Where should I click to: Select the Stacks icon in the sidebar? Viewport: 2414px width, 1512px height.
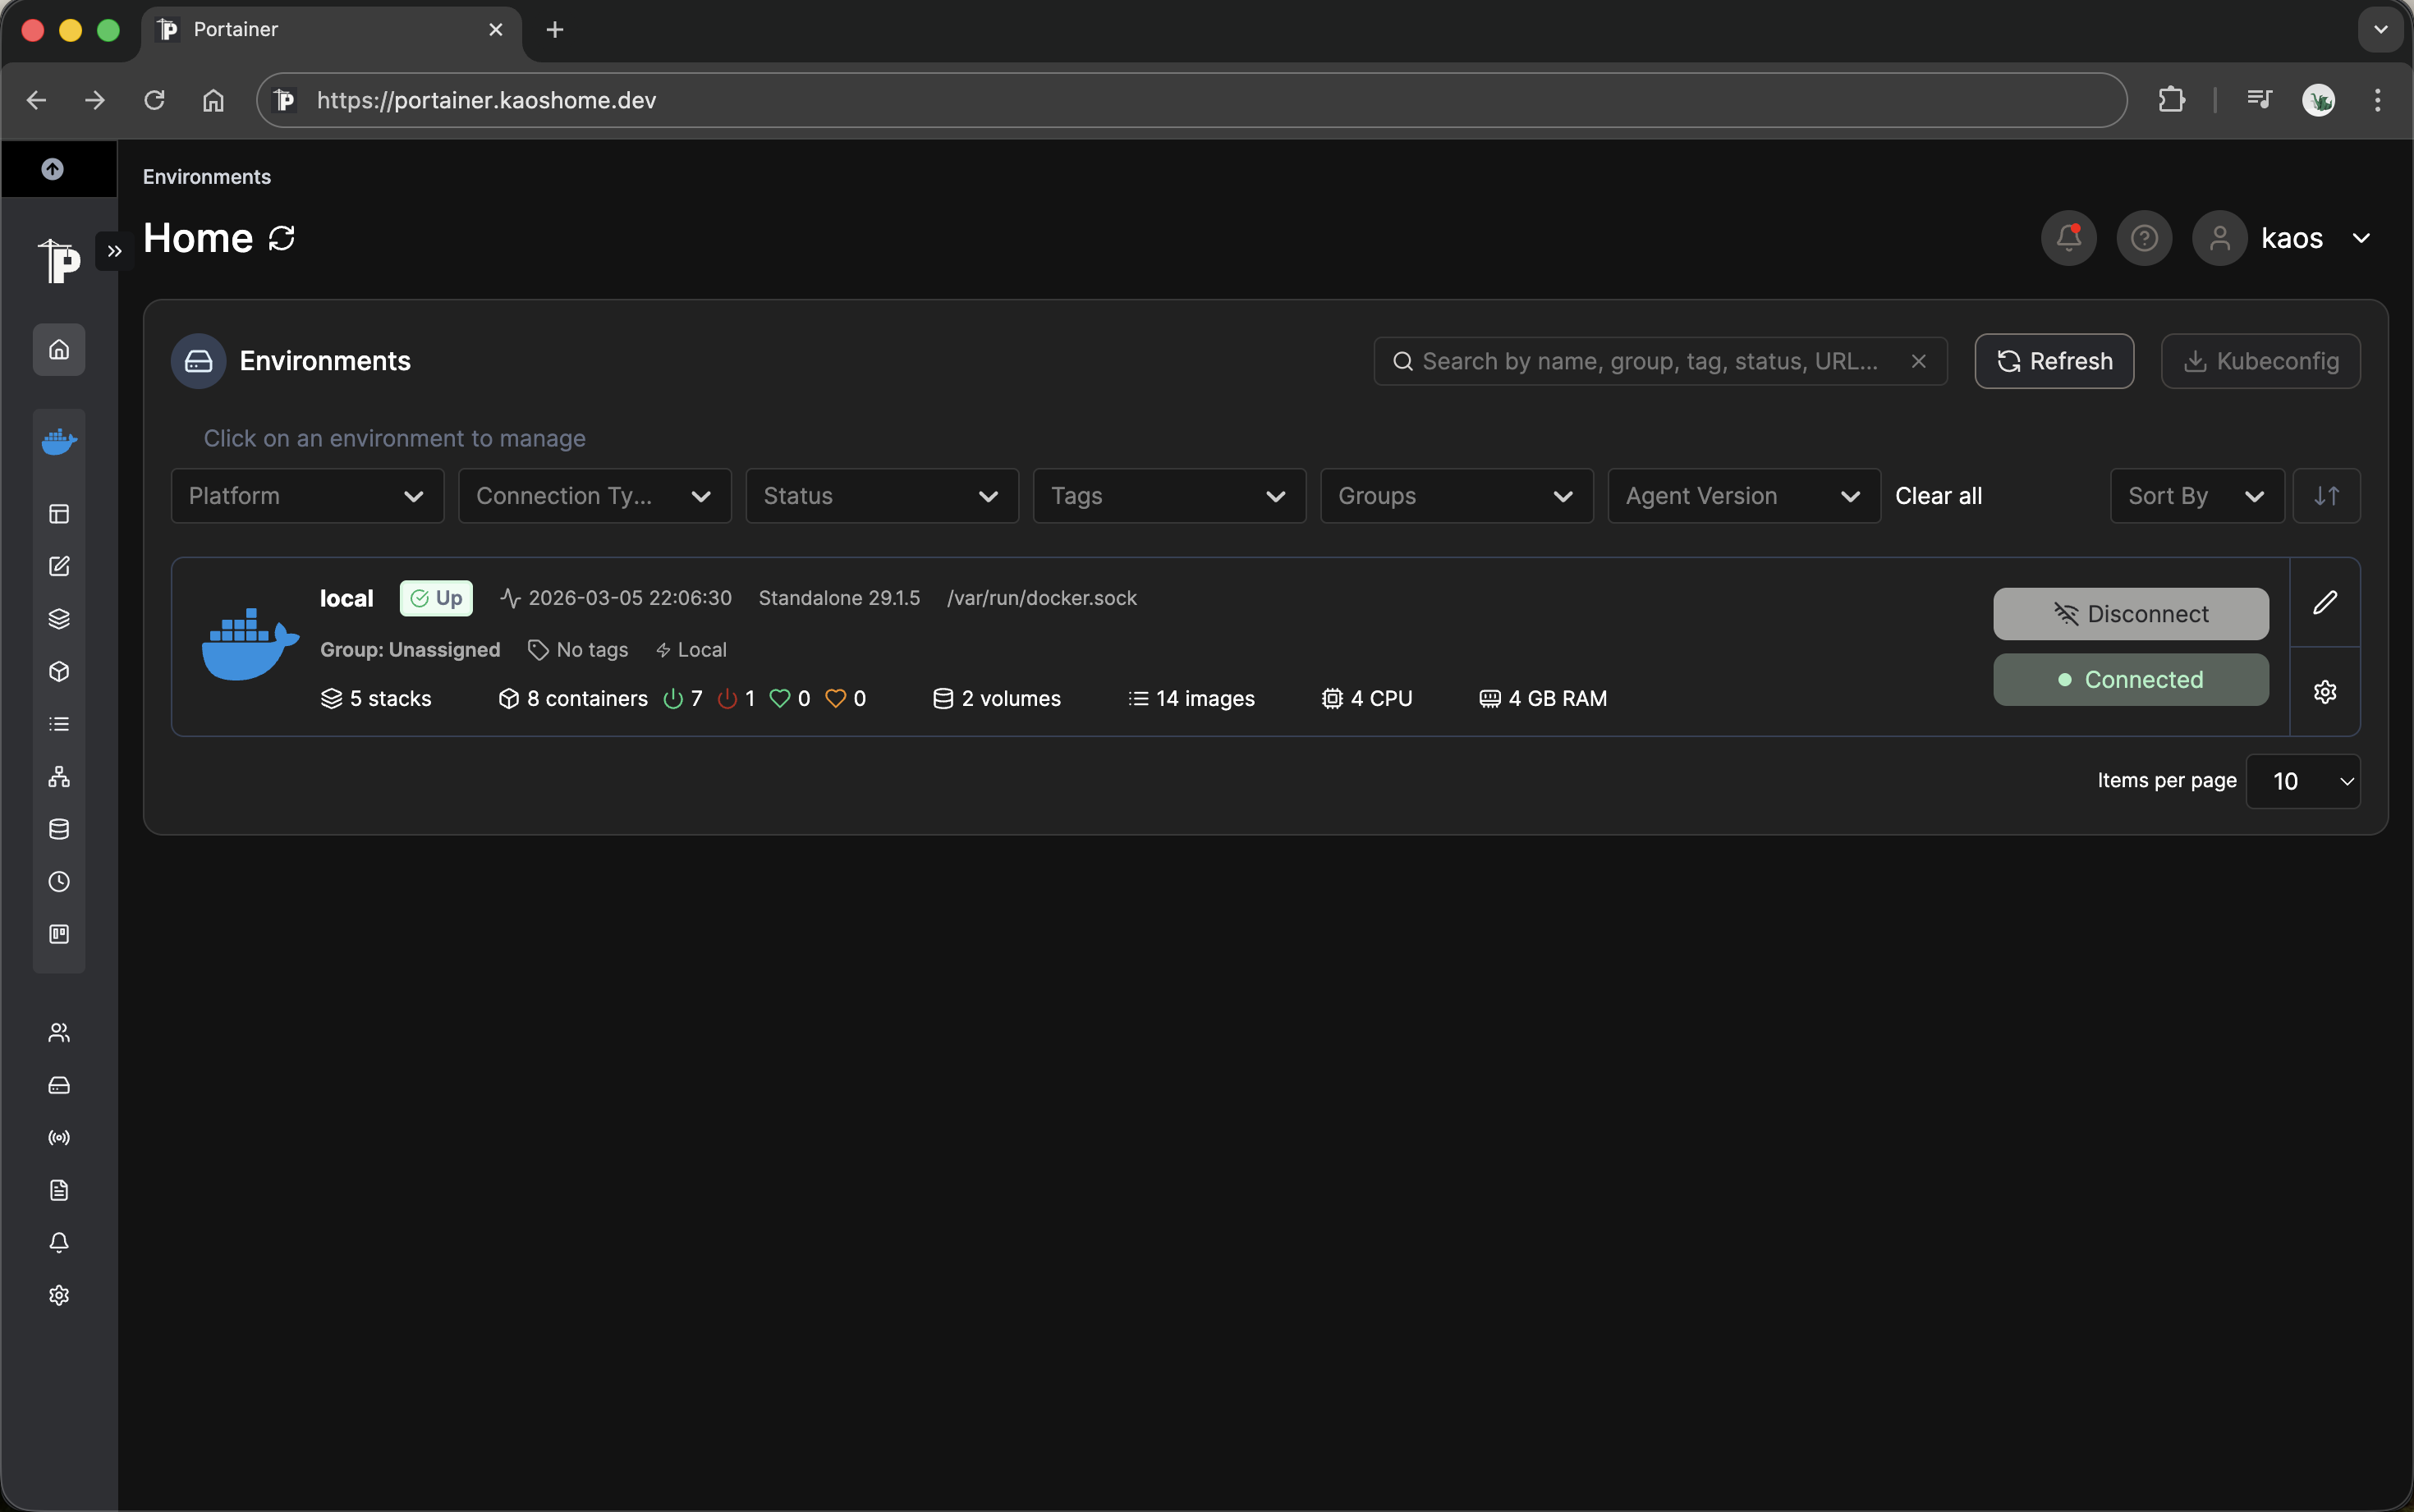pos(58,619)
